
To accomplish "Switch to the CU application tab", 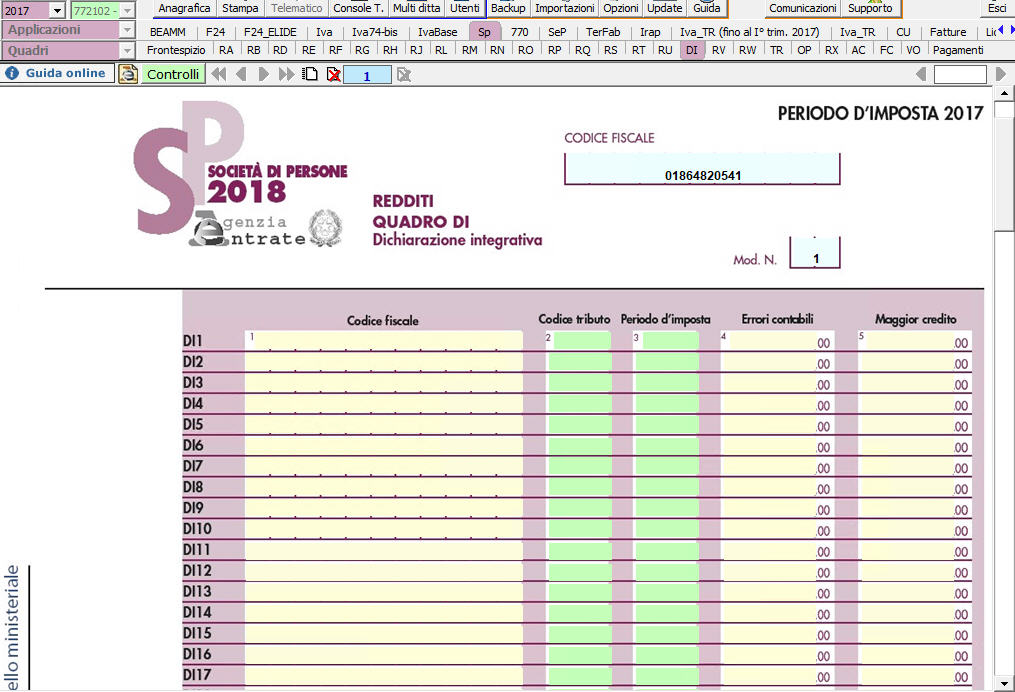I will coord(903,32).
